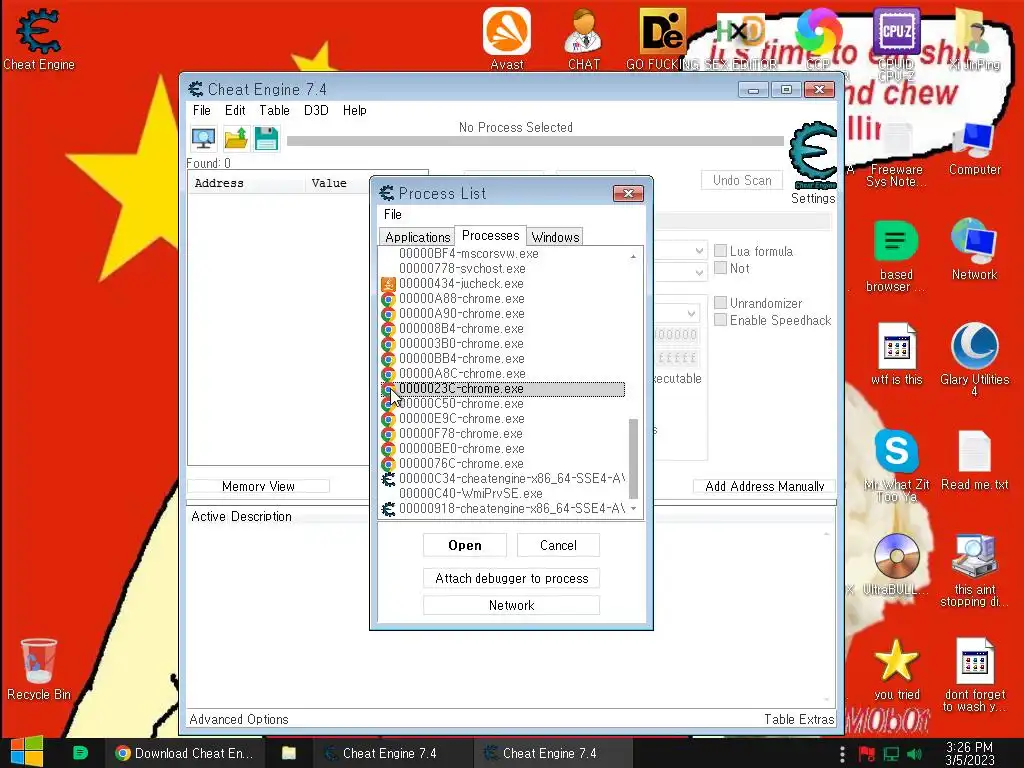This screenshot has height=768, width=1024.
Task: Open Computer desktop icon
Action: click(974, 150)
